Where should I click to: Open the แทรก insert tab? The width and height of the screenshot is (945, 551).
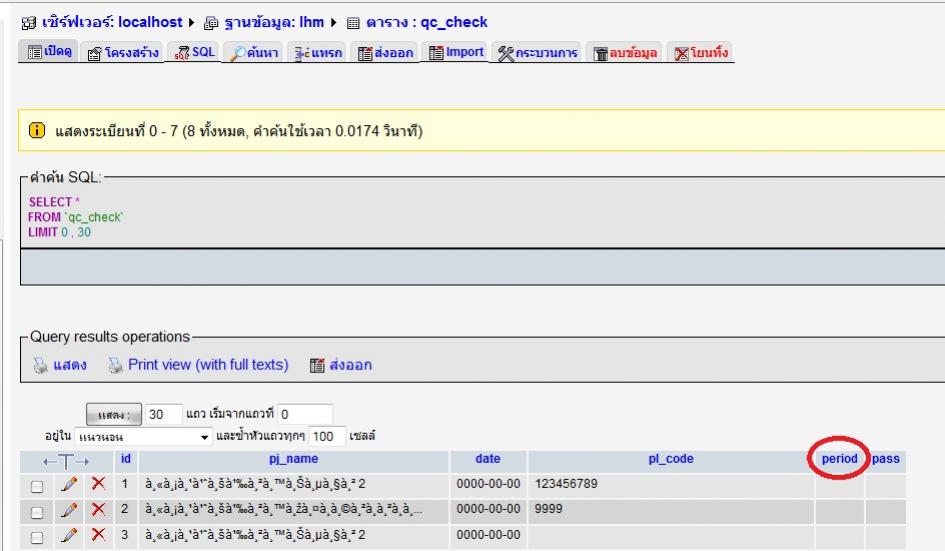tap(318, 52)
